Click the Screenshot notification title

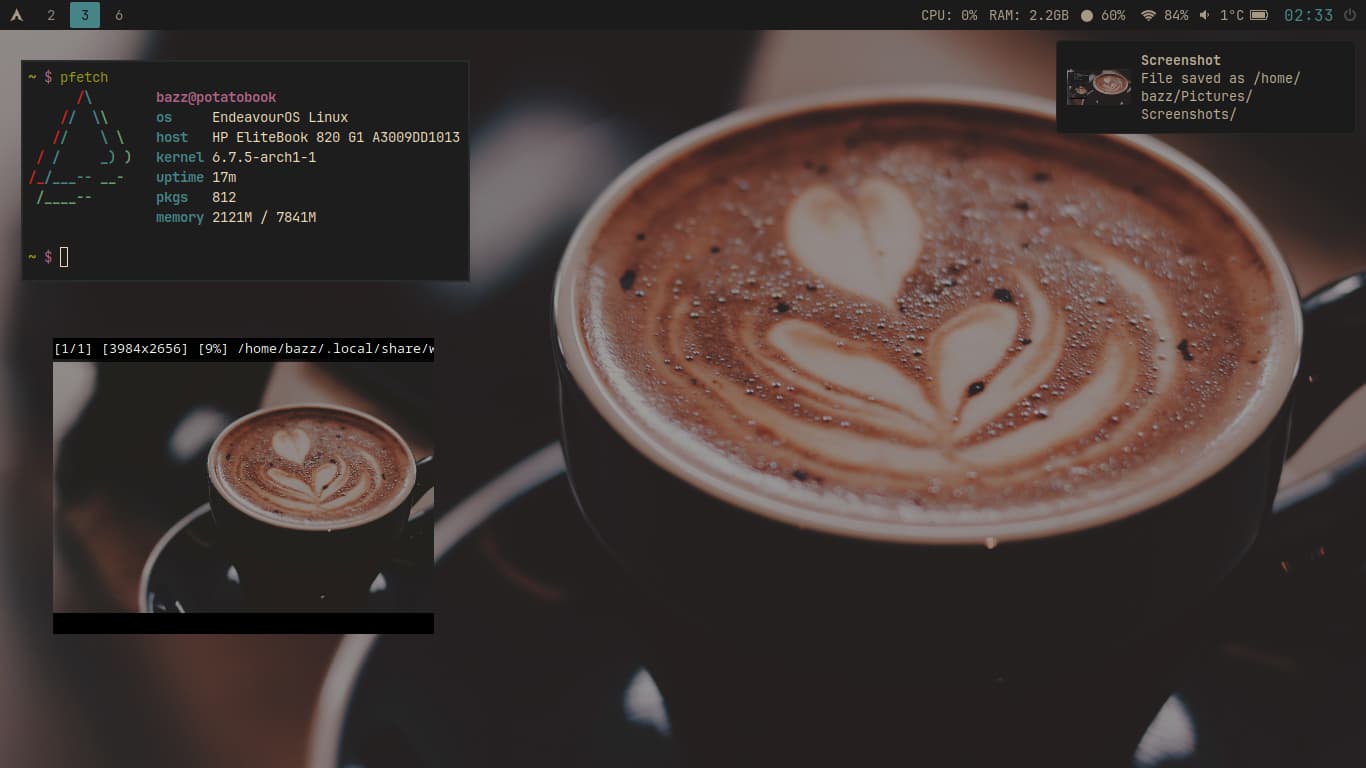pos(1180,60)
